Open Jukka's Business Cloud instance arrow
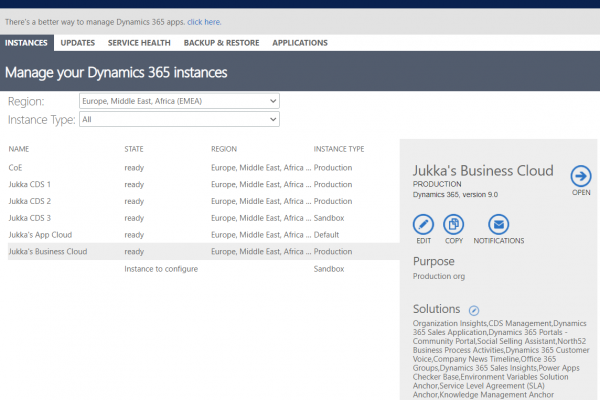This screenshot has height=400, width=600. [580, 176]
